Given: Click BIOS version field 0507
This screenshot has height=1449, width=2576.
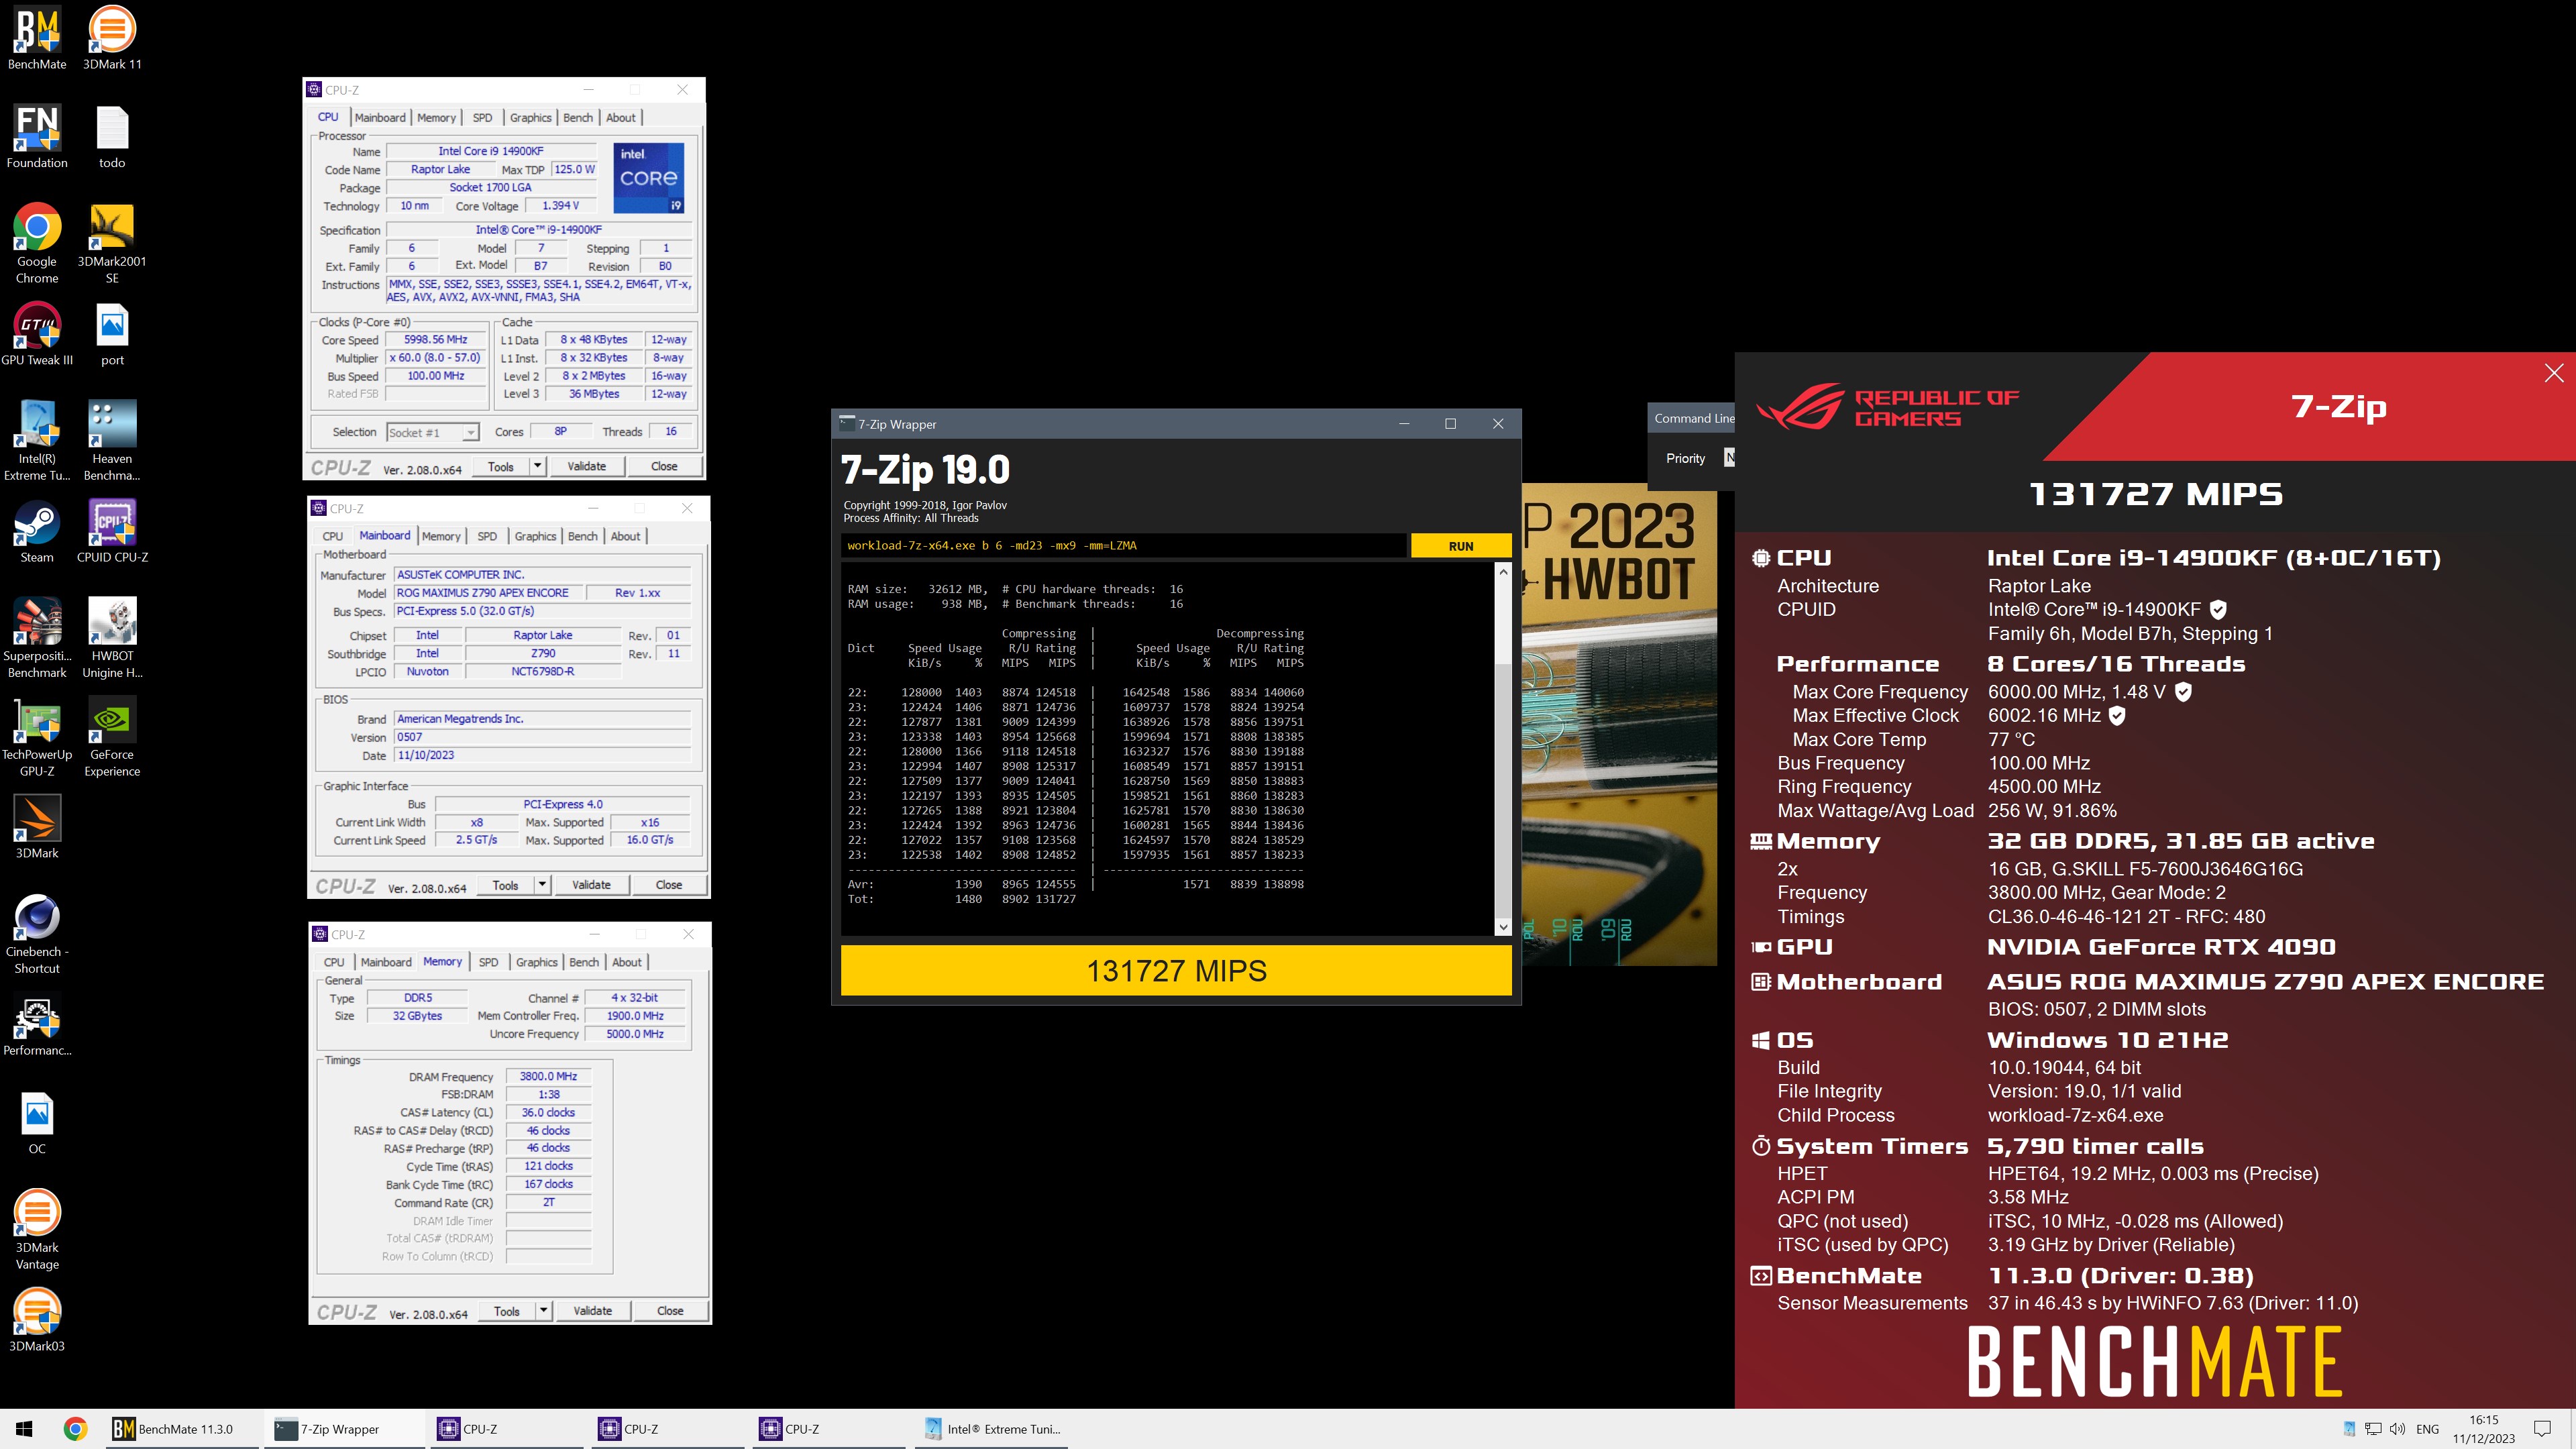Looking at the screenshot, I should pyautogui.click(x=542, y=737).
